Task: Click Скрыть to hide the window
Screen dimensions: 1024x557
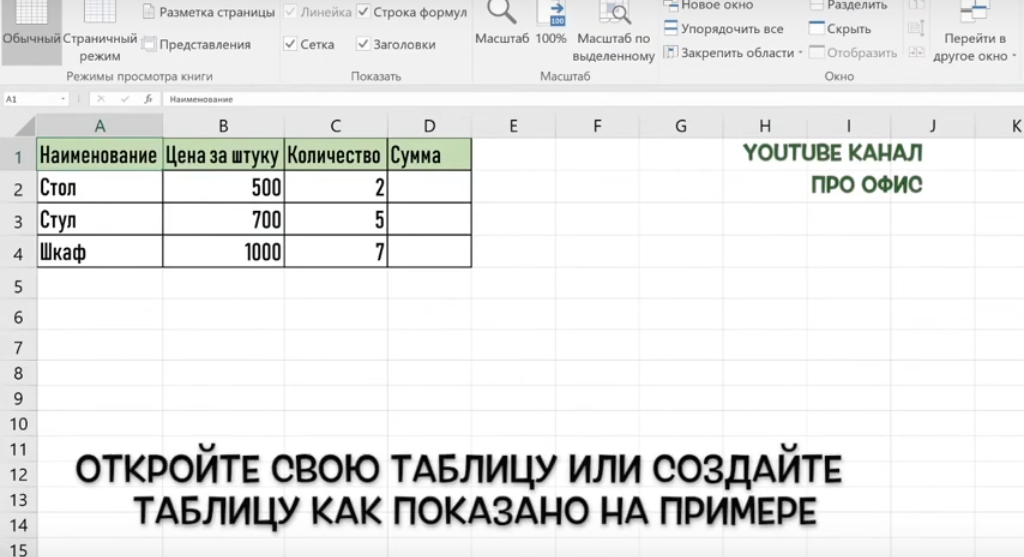Action: (840, 29)
